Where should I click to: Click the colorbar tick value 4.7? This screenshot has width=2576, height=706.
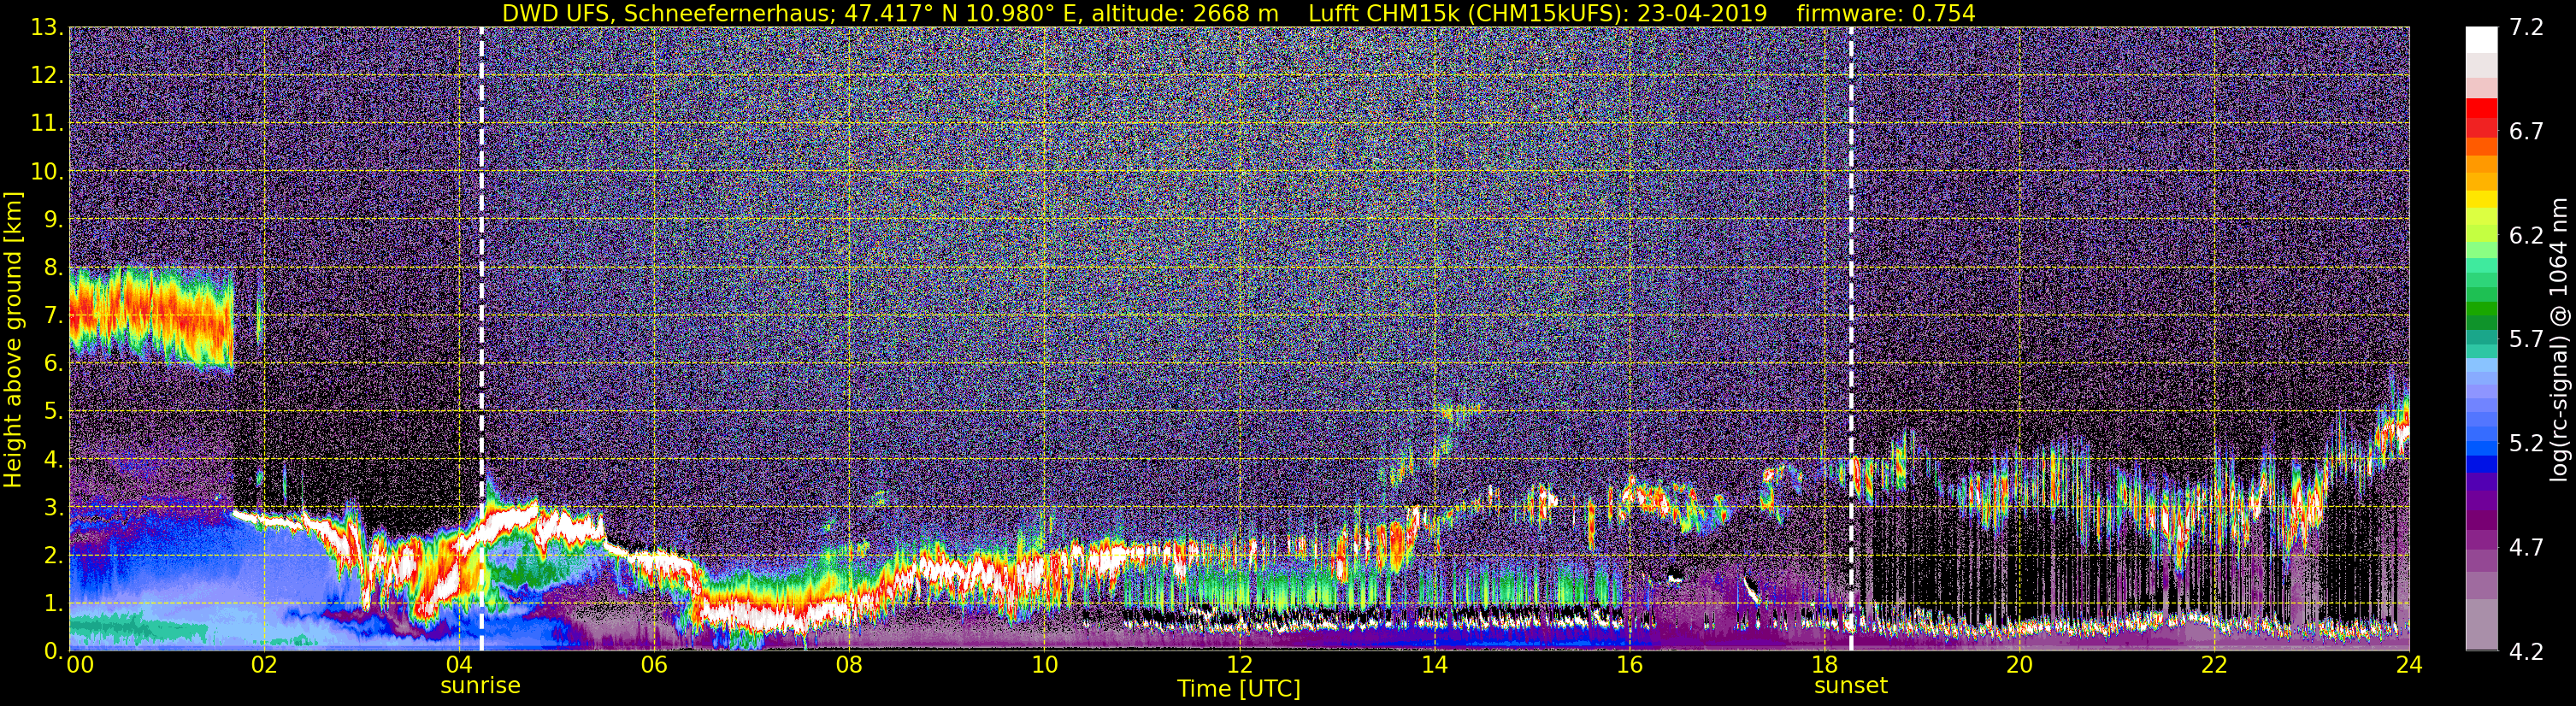2526,547
